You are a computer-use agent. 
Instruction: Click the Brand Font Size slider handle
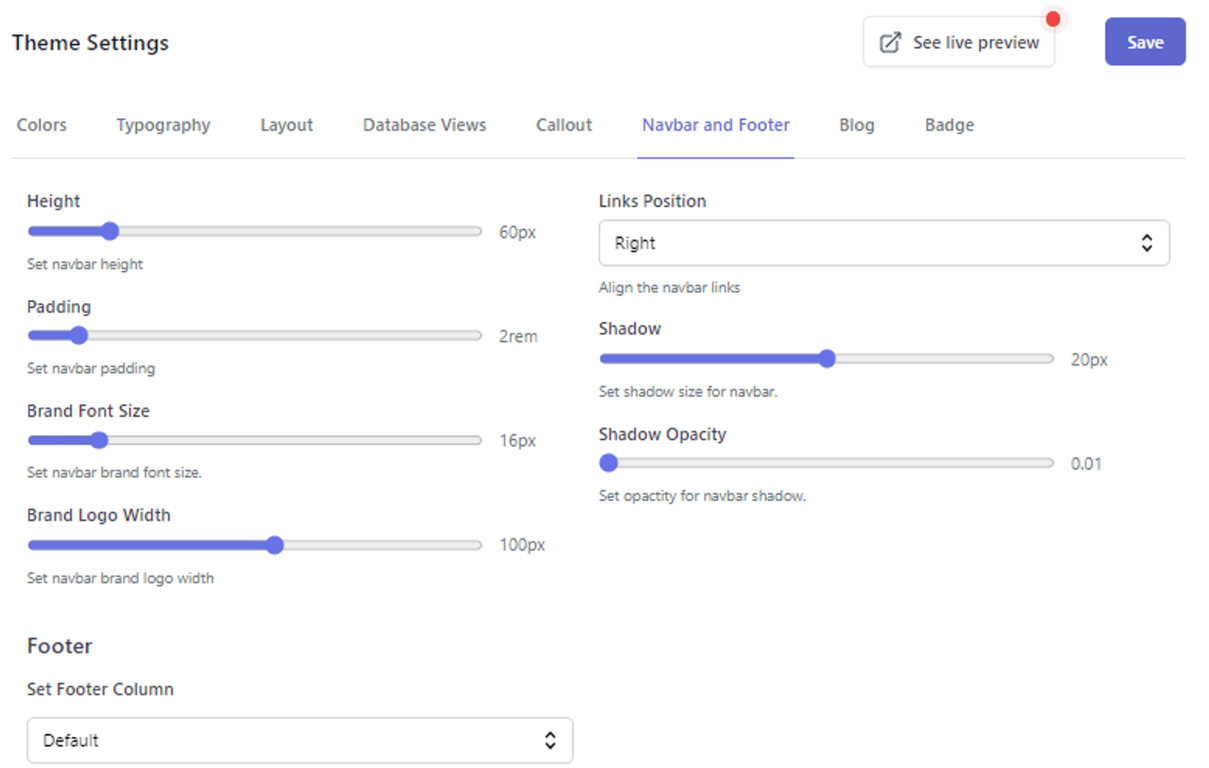pyautogui.click(x=98, y=440)
